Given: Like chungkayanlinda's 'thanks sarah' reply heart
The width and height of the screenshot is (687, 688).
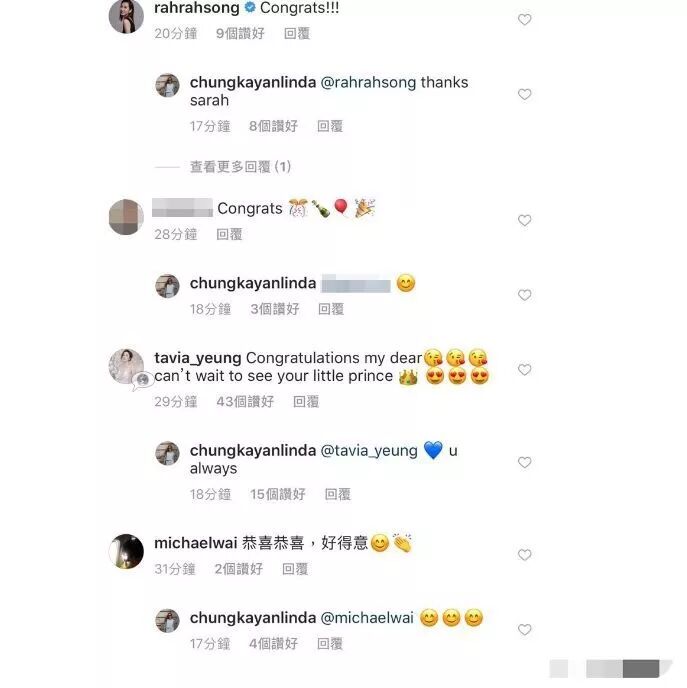Looking at the screenshot, I should (525, 94).
